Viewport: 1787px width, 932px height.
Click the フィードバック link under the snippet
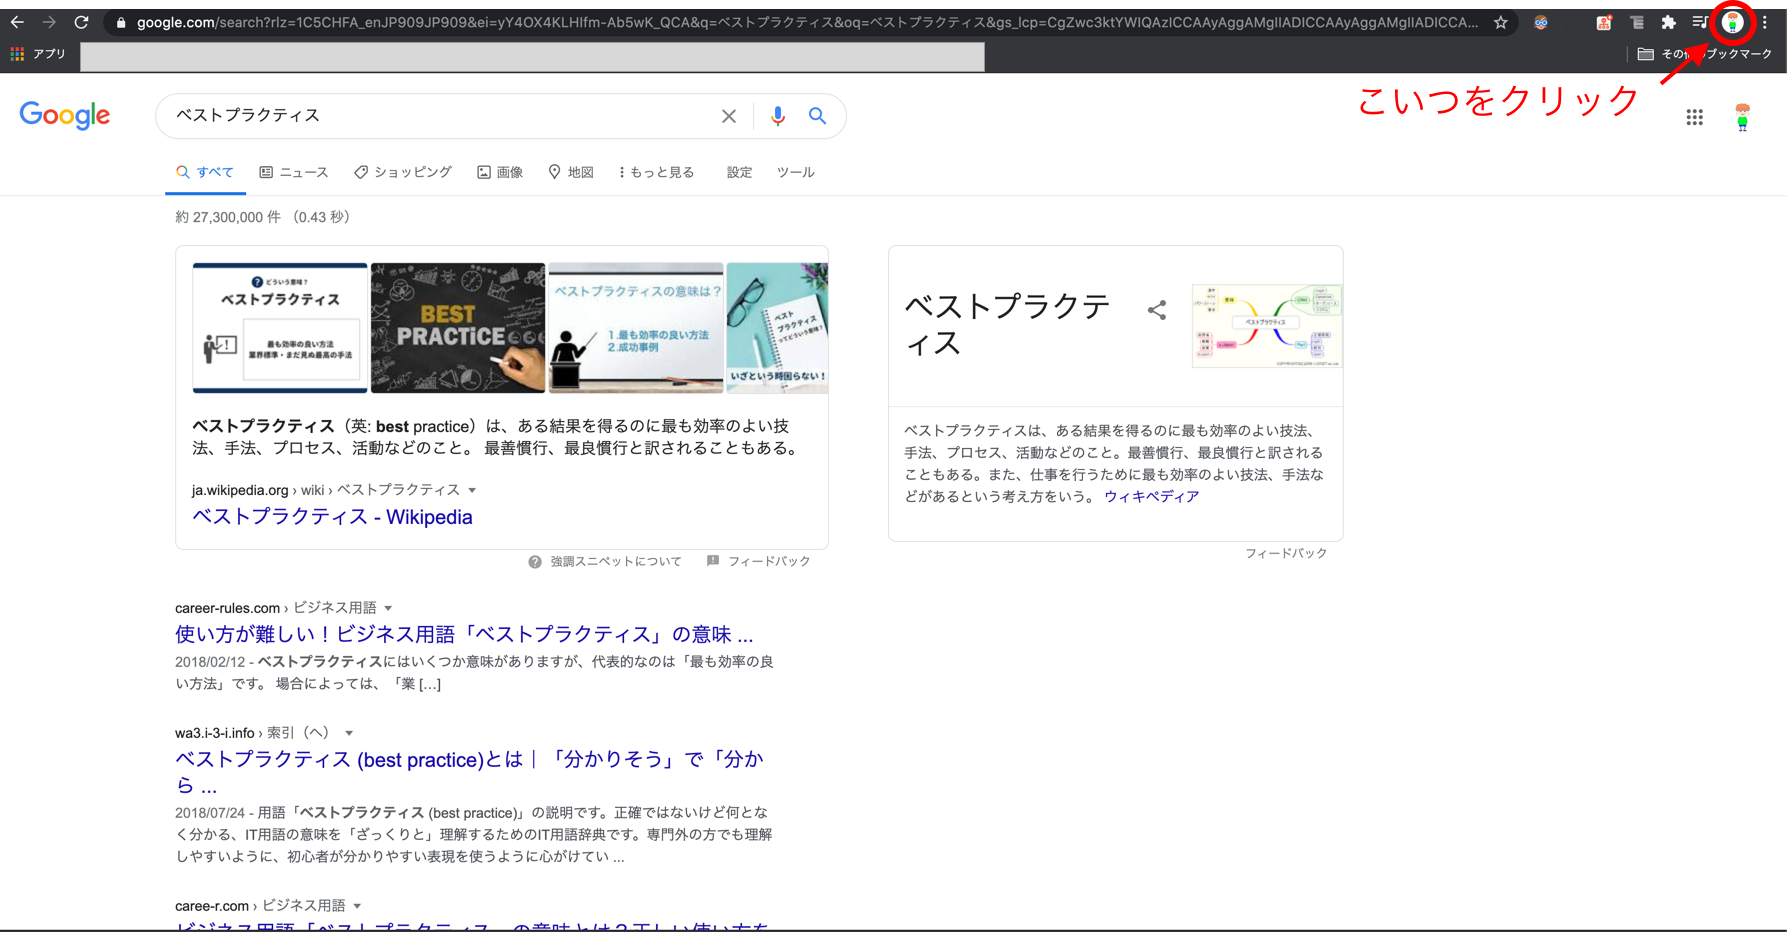[x=769, y=562]
